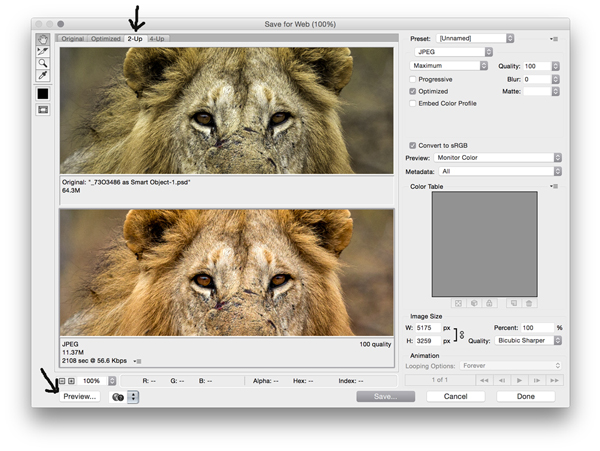
Task: Select the Hand tool
Action: [43, 41]
